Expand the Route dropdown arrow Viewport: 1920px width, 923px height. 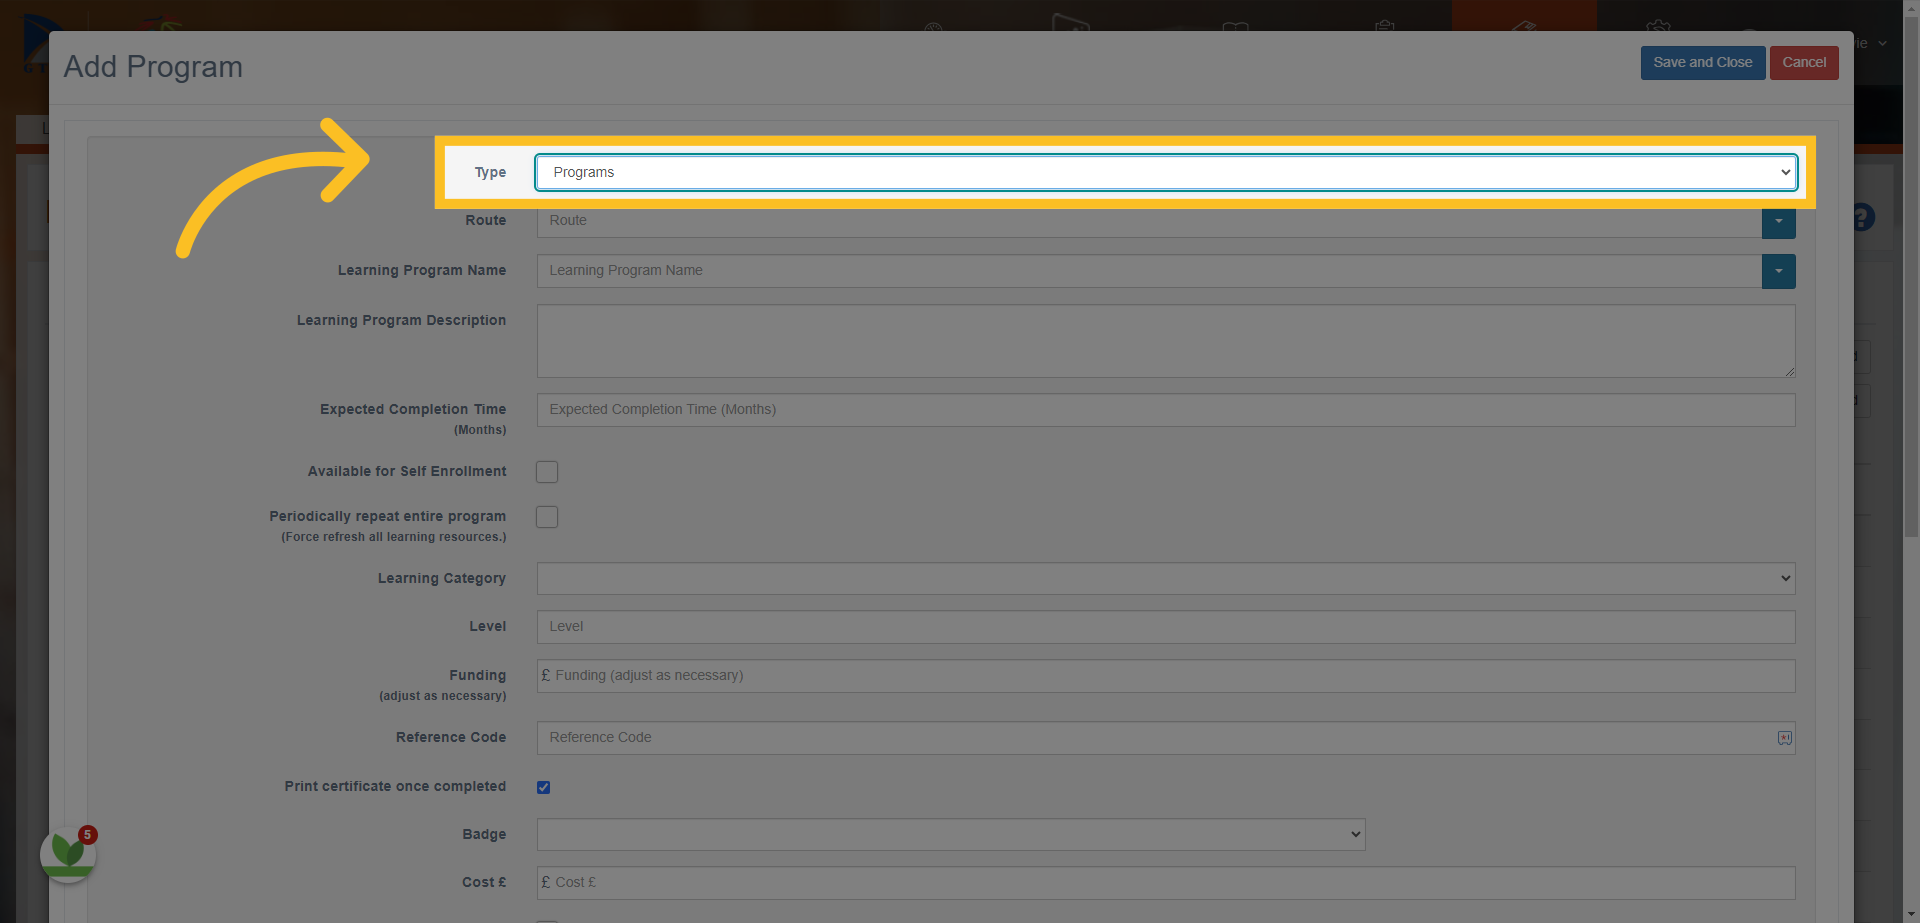point(1778,221)
